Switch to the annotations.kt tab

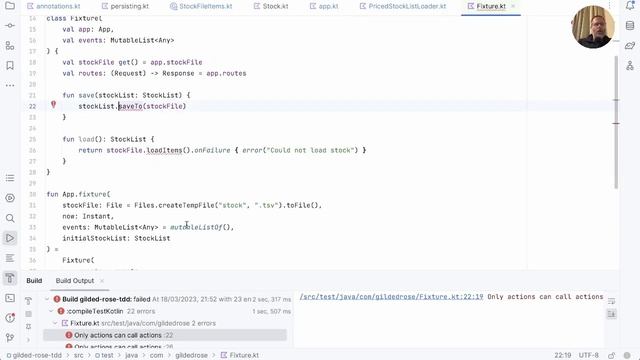point(53,6)
